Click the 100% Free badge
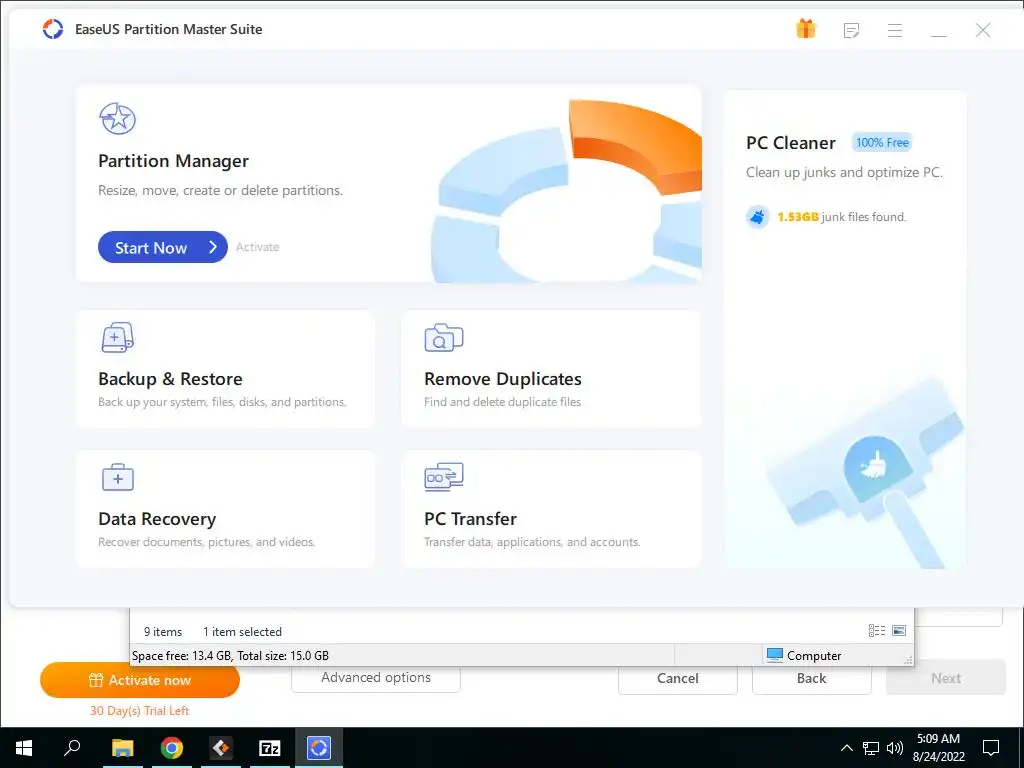Viewport: 1024px width, 768px height. 882,142
